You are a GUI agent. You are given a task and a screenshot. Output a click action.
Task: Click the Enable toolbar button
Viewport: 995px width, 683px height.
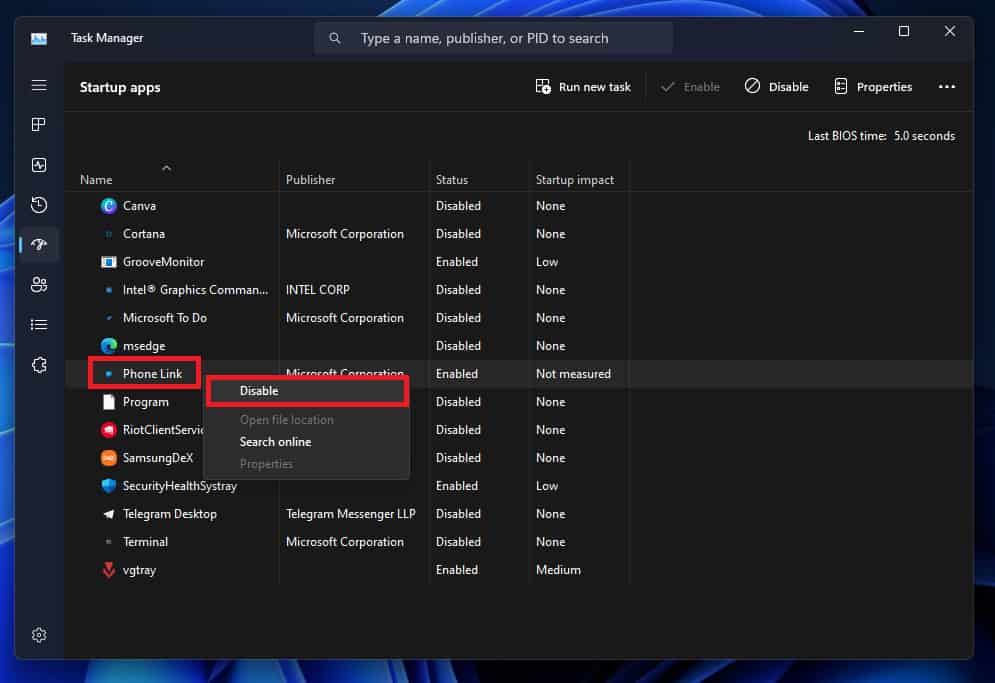[x=690, y=87]
